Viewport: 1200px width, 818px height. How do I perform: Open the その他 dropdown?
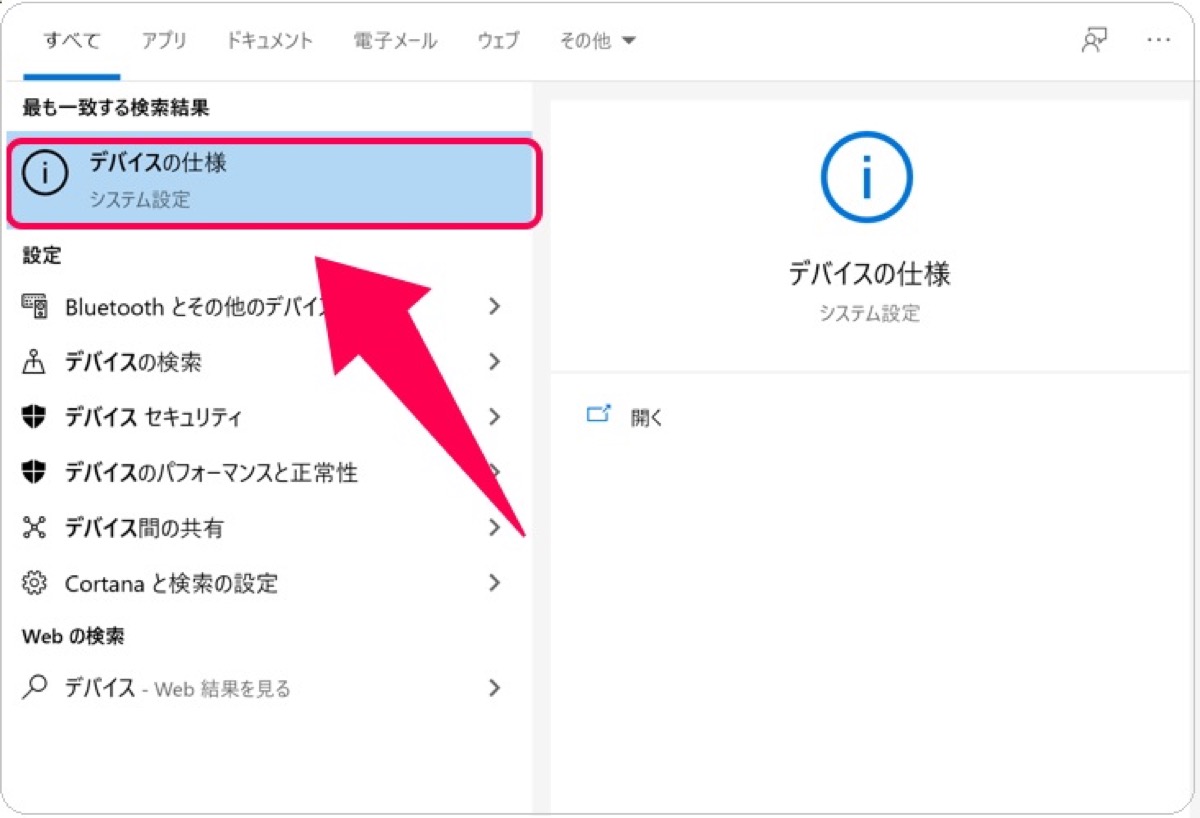(598, 41)
